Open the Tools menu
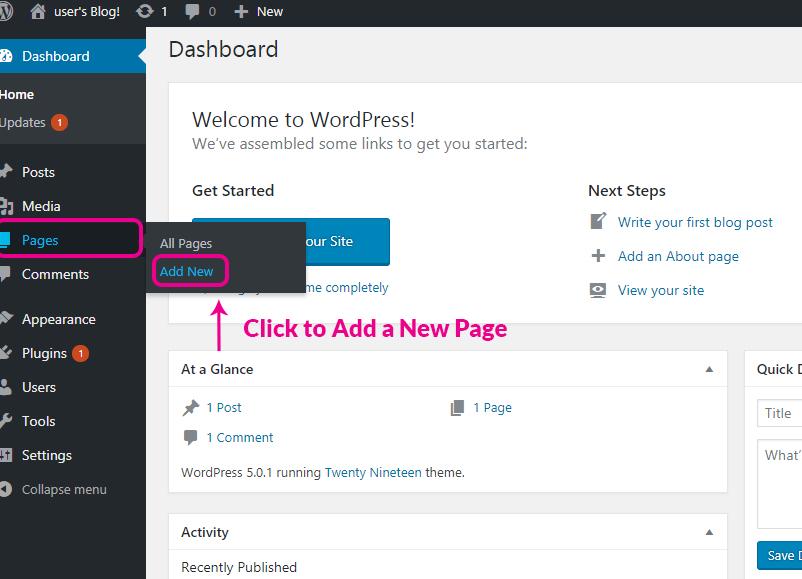This screenshot has height=579, width=802. pyautogui.click(x=73, y=421)
